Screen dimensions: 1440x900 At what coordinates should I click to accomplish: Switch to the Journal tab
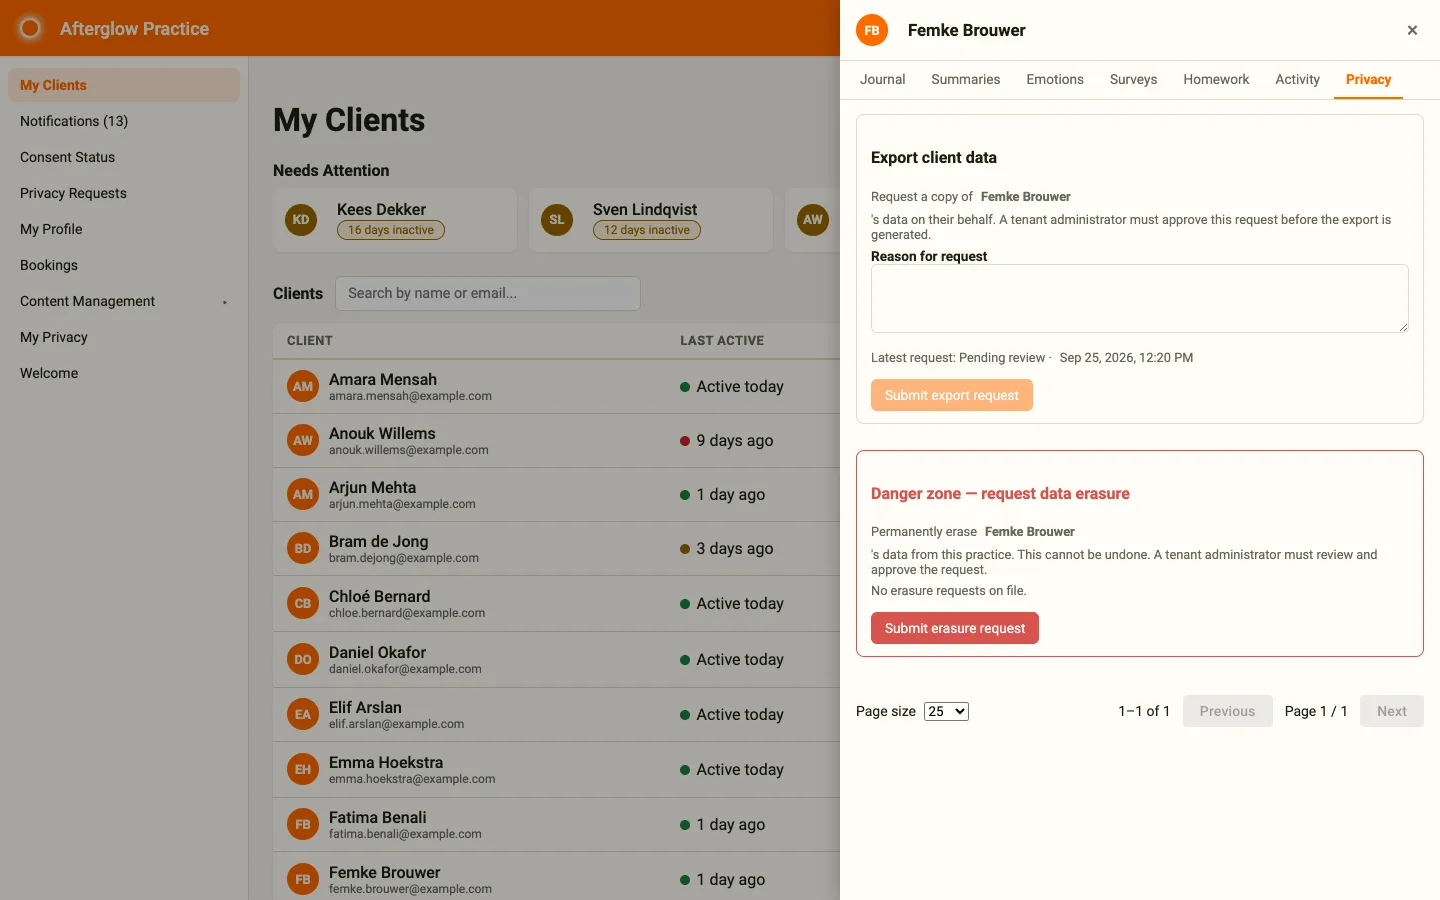pos(882,79)
